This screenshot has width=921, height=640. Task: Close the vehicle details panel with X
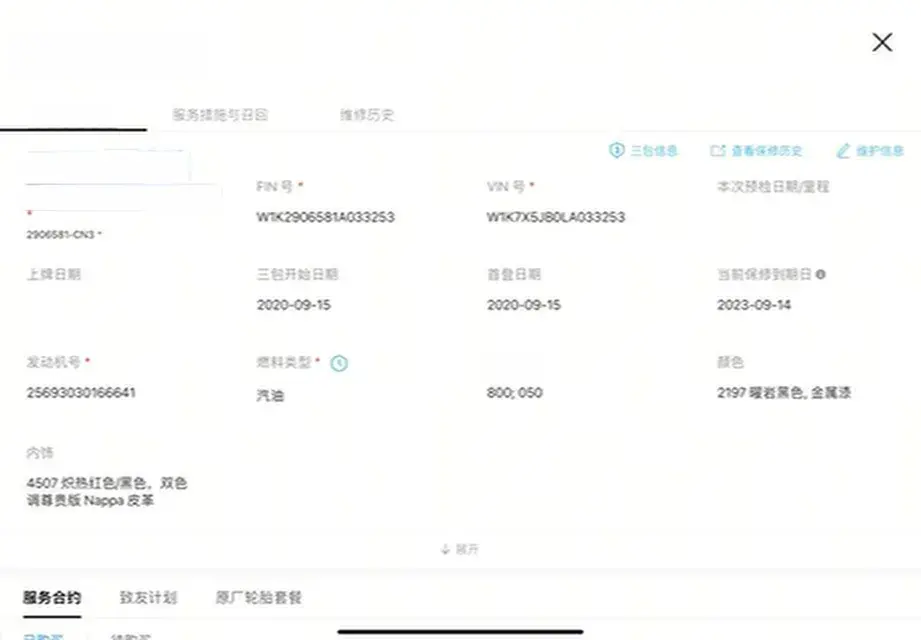(x=881, y=42)
